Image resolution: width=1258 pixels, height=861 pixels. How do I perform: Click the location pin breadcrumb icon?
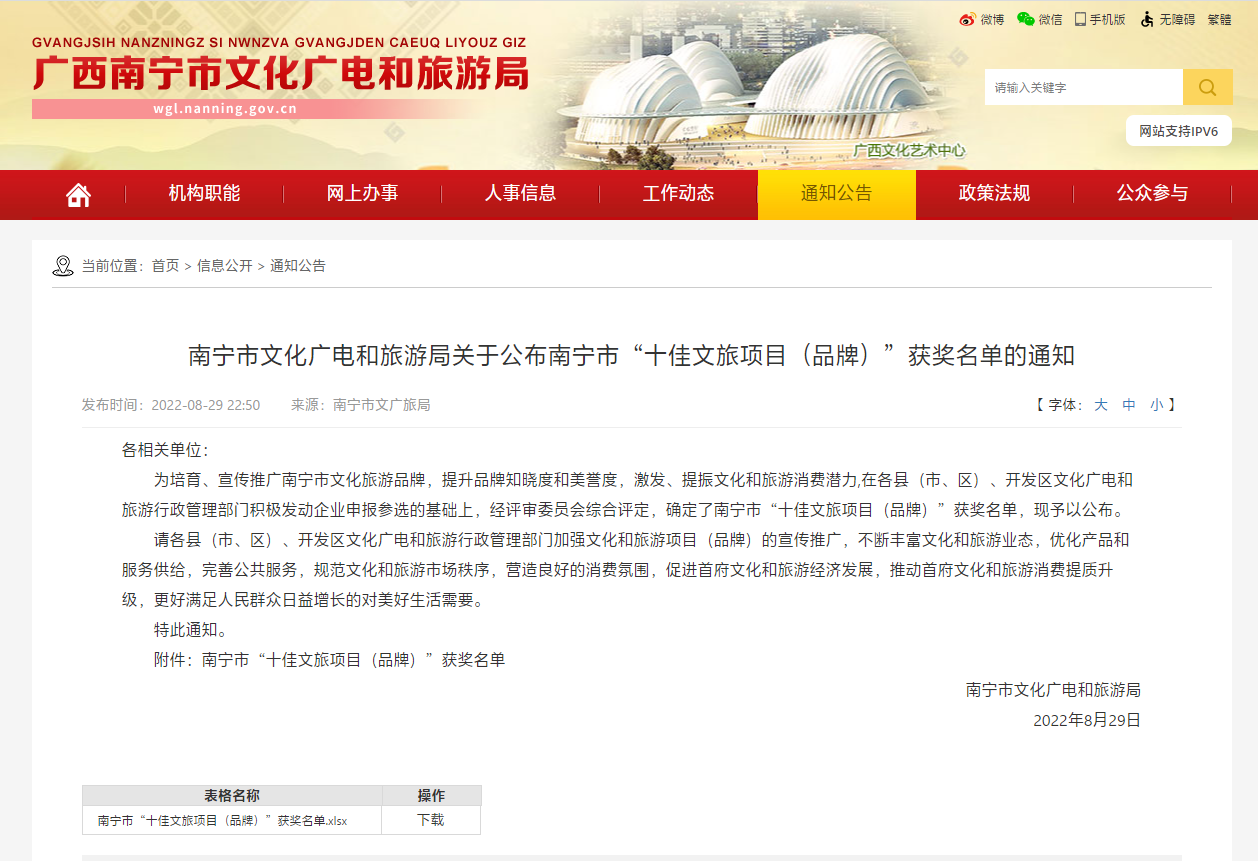(63, 266)
